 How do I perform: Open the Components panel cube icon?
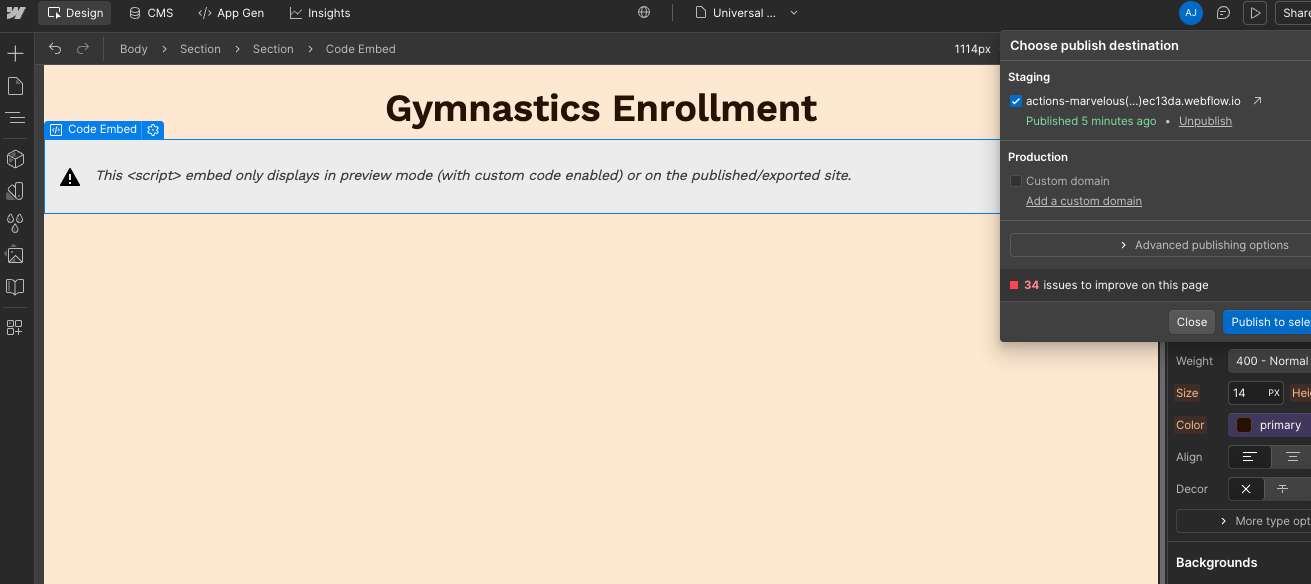[x=15, y=159]
